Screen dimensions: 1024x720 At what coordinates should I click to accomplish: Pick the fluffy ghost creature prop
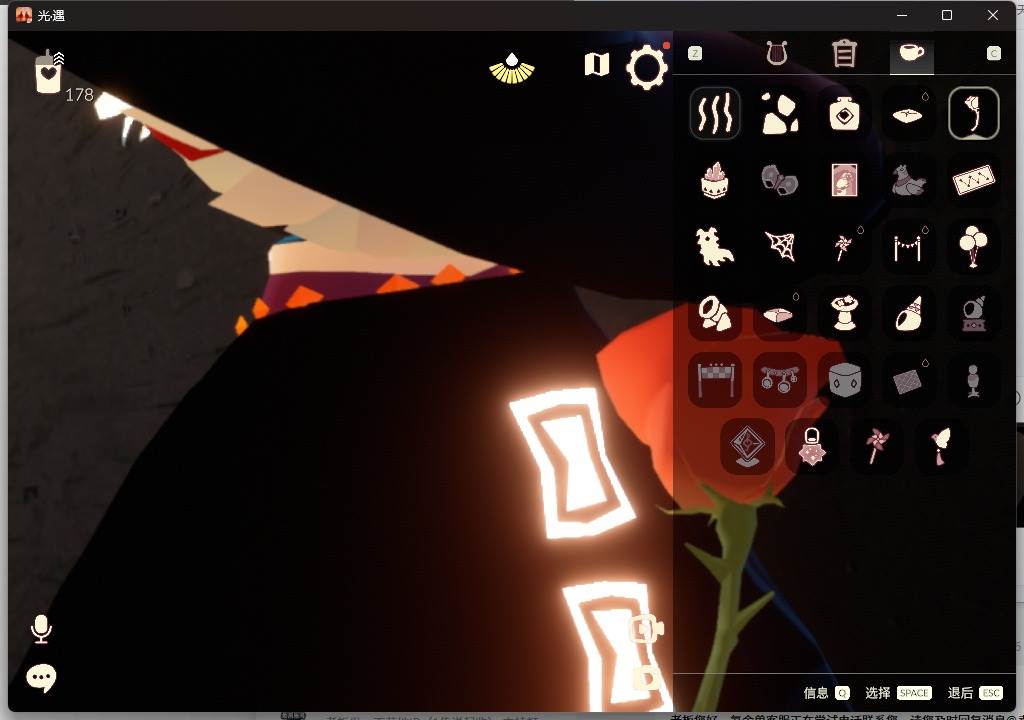click(x=714, y=246)
